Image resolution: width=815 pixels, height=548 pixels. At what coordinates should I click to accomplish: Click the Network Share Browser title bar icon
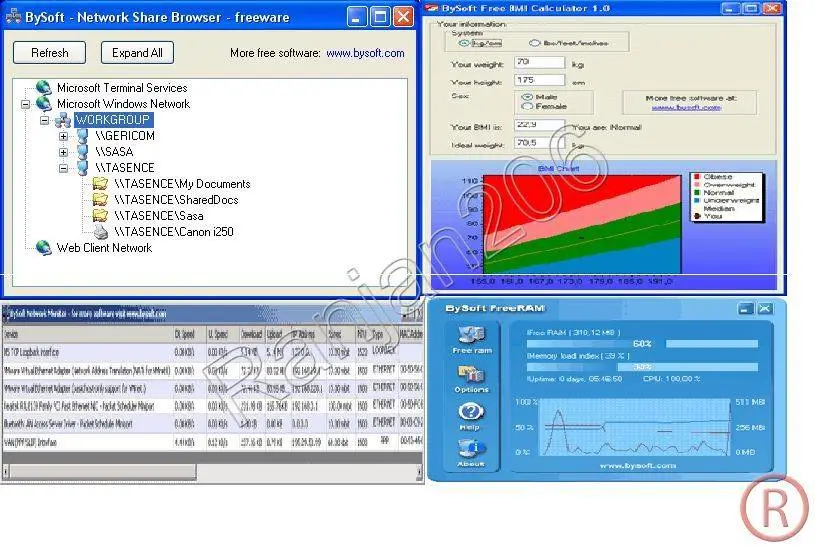pyautogui.click(x=13, y=17)
